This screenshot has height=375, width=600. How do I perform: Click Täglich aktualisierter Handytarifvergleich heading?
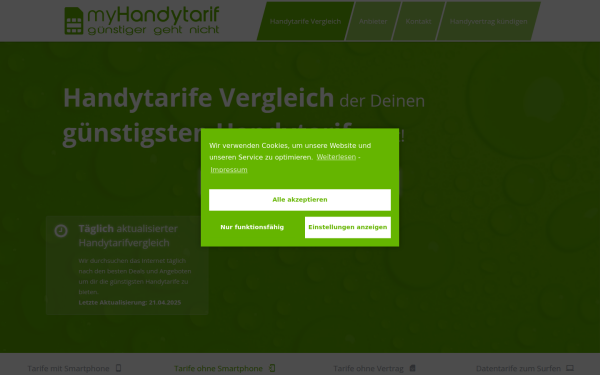[128, 236]
